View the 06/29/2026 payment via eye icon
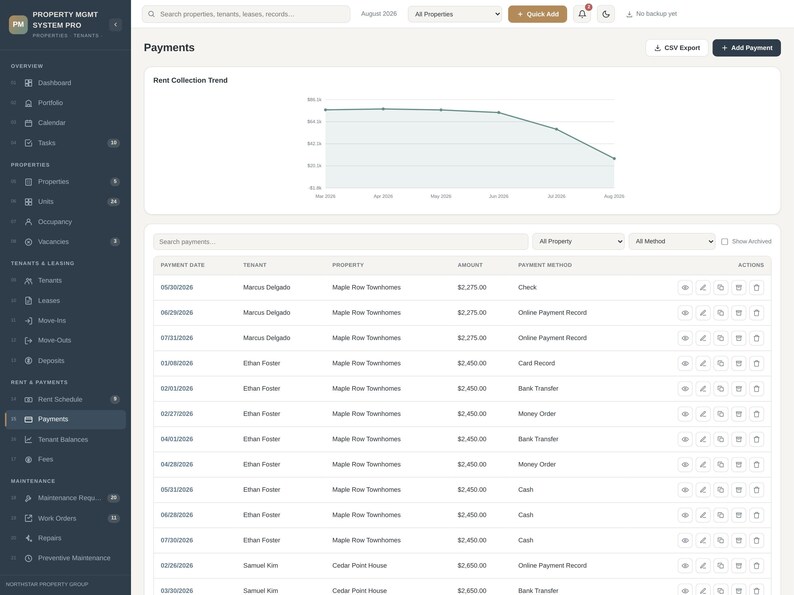The image size is (794, 595). coord(685,313)
